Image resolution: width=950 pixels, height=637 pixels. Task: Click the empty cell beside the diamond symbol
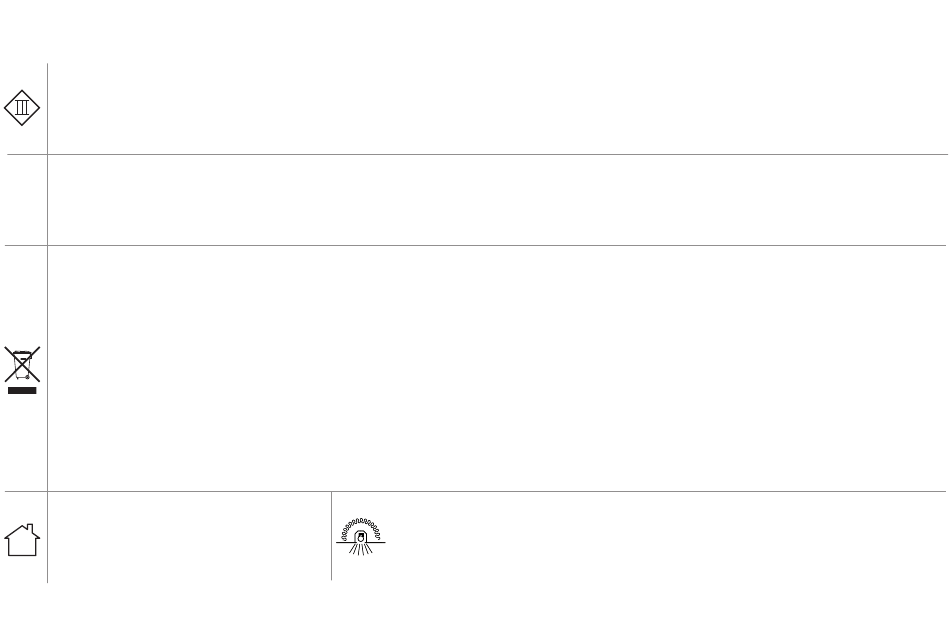pos(497,109)
